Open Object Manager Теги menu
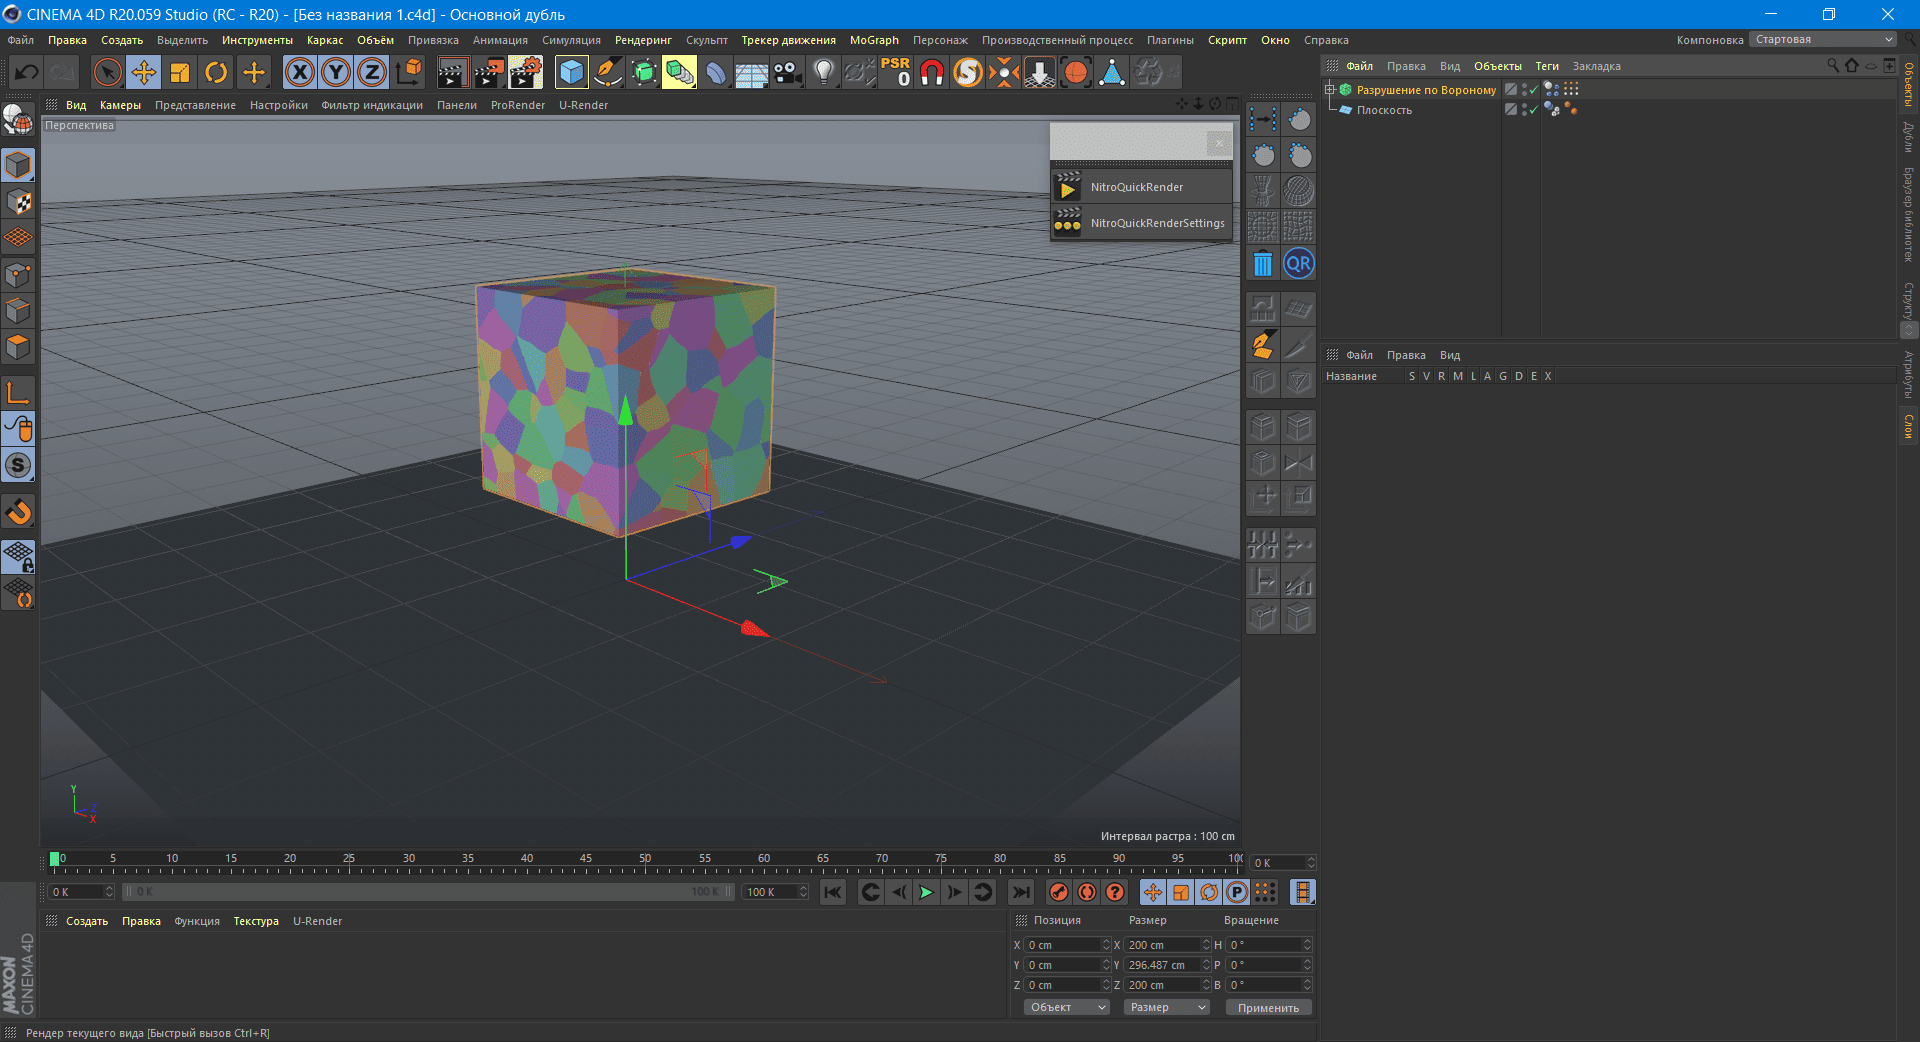 [1547, 66]
